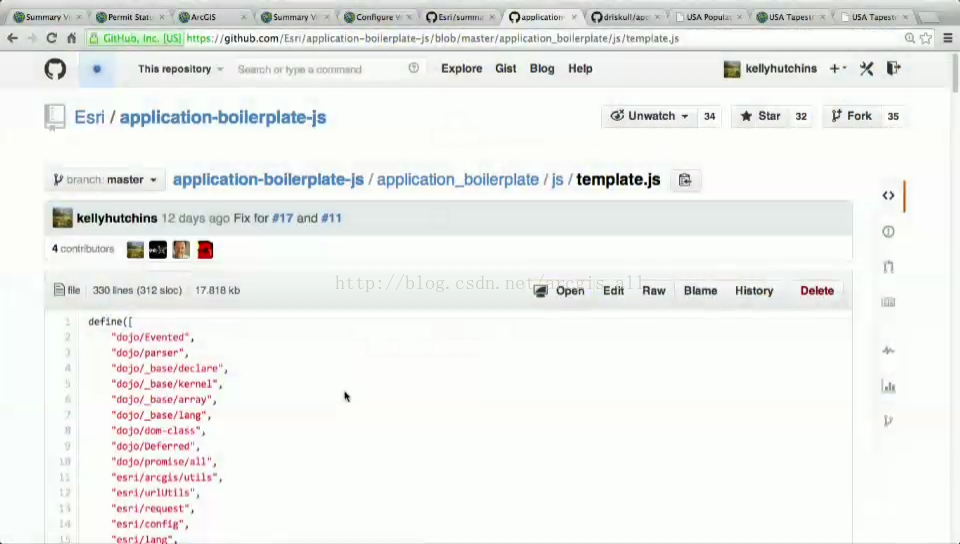View the 35 forks count
Image resolution: width=960 pixels, height=544 pixels.
893,116
